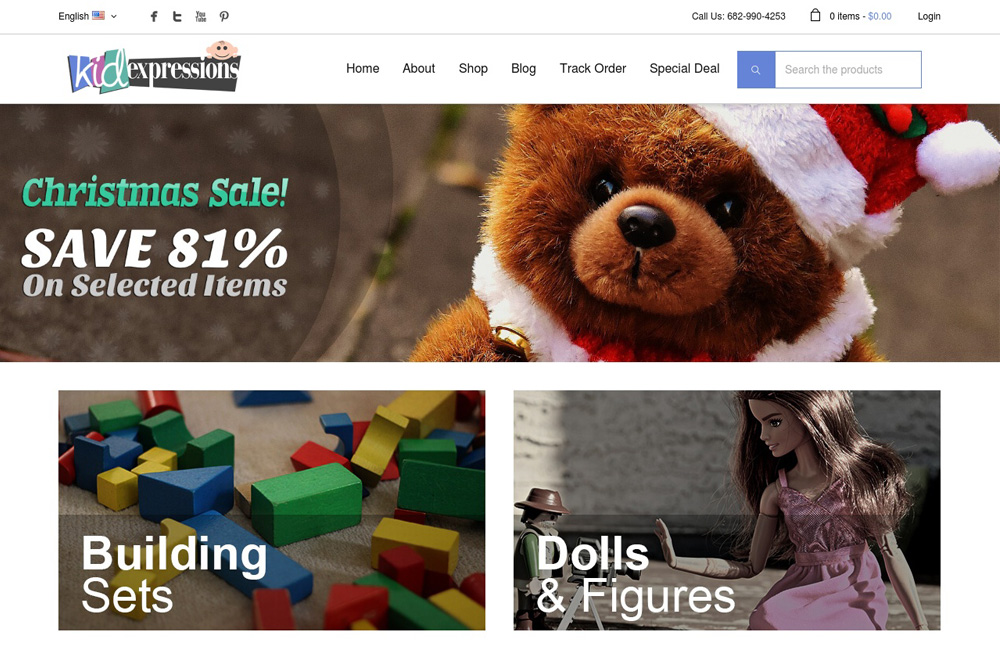Visit the Blog page

pyautogui.click(x=524, y=68)
